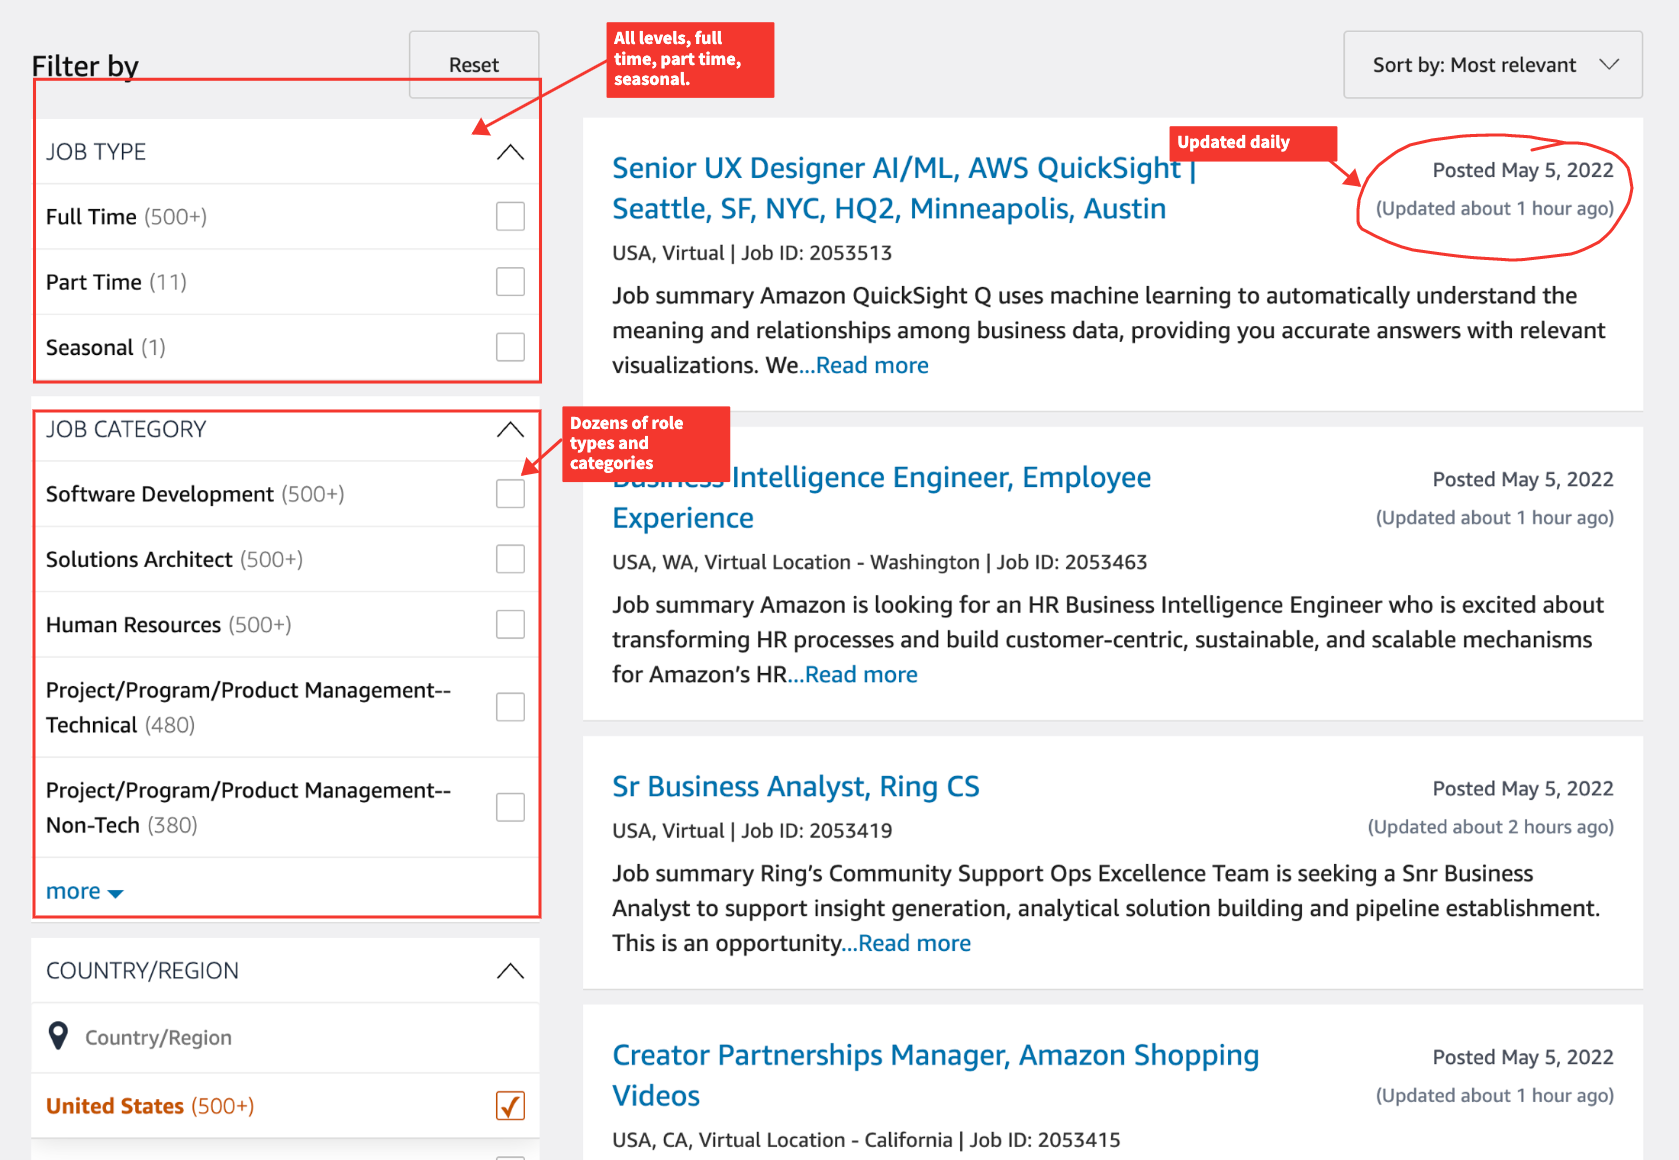Click the JOB TYPE heading text
The image size is (1679, 1160).
(96, 152)
